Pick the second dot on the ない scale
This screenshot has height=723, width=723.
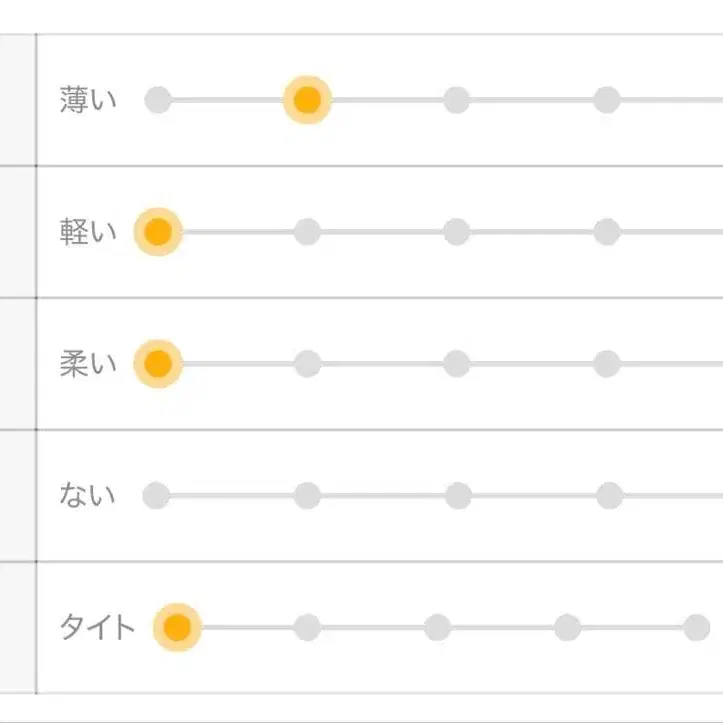[x=307, y=495]
